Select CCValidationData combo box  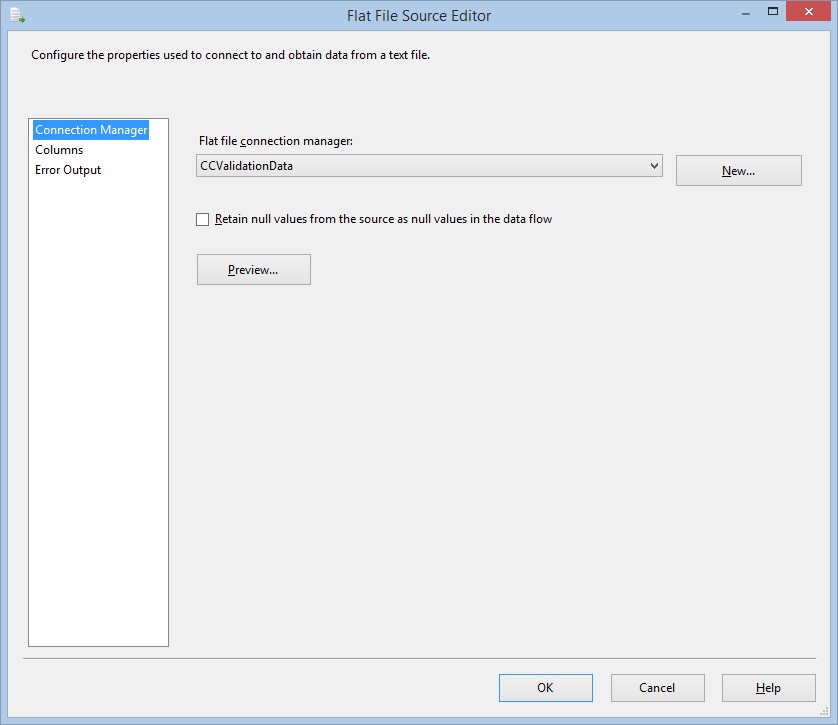[429, 166]
